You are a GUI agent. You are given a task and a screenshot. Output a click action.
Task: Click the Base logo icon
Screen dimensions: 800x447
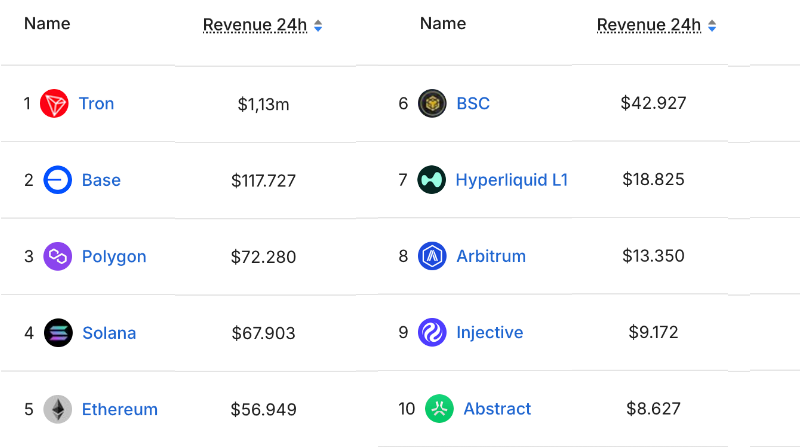click(58, 180)
